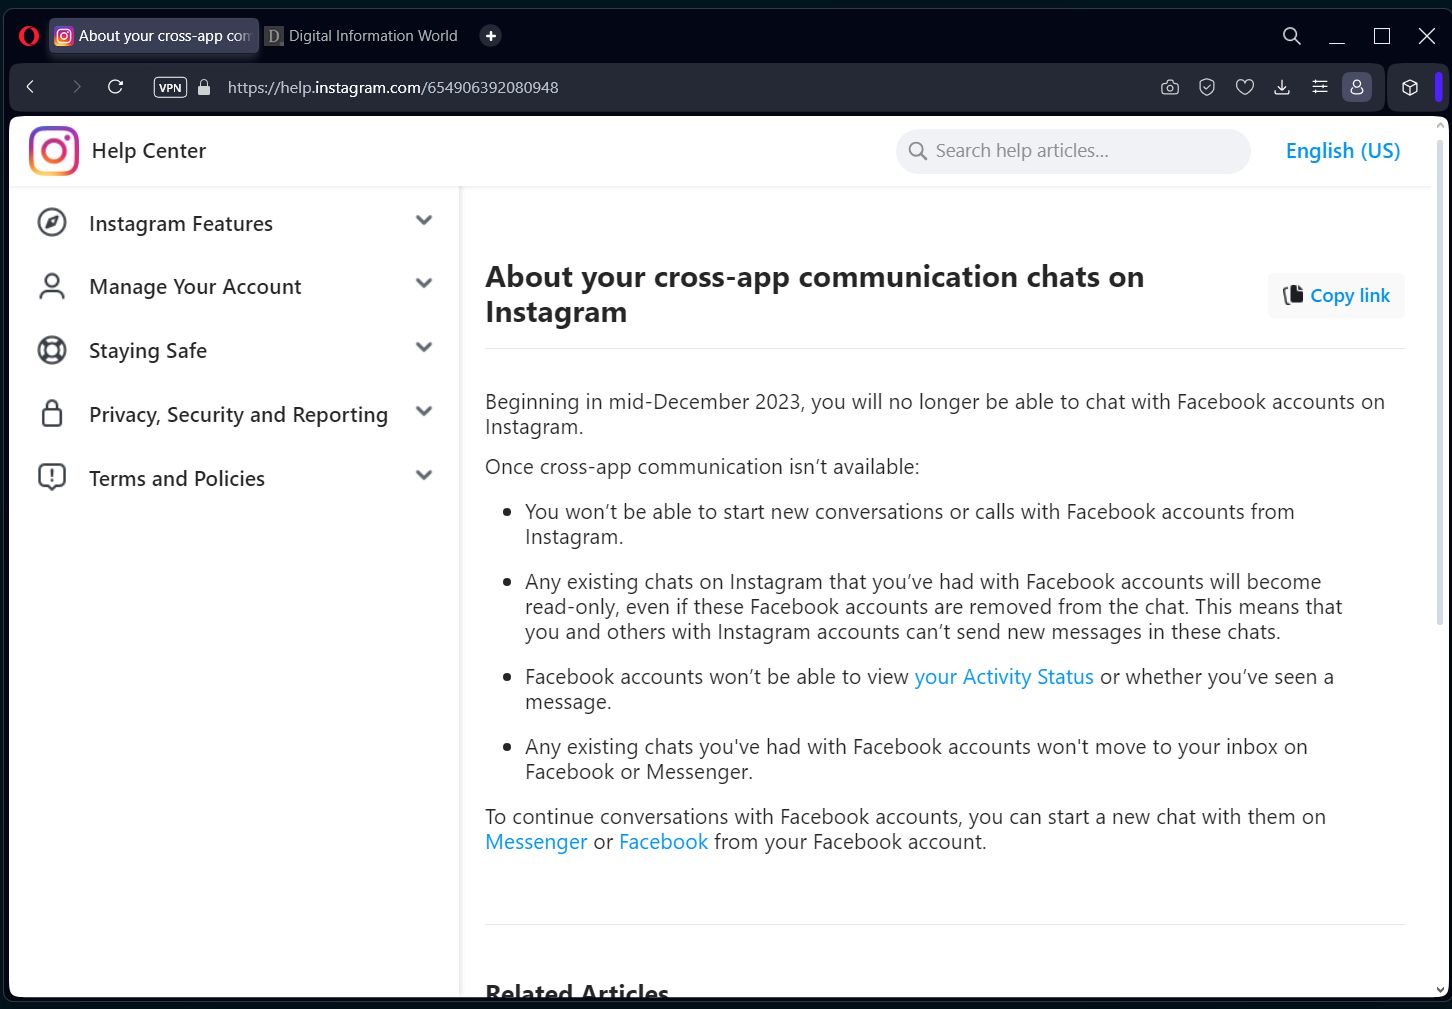Click the purple sidebar strip at browser edge
The height and width of the screenshot is (1009, 1452).
click(x=1439, y=87)
